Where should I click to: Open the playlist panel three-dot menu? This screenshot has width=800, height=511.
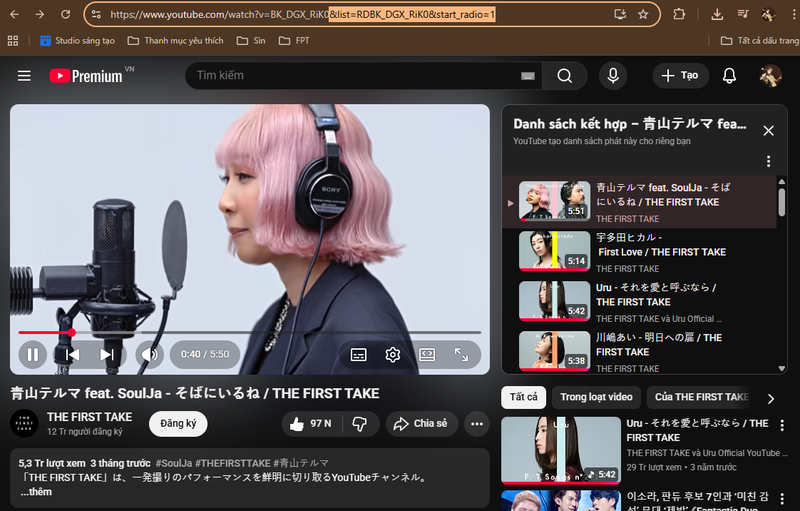pyautogui.click(x=768, y=162)
